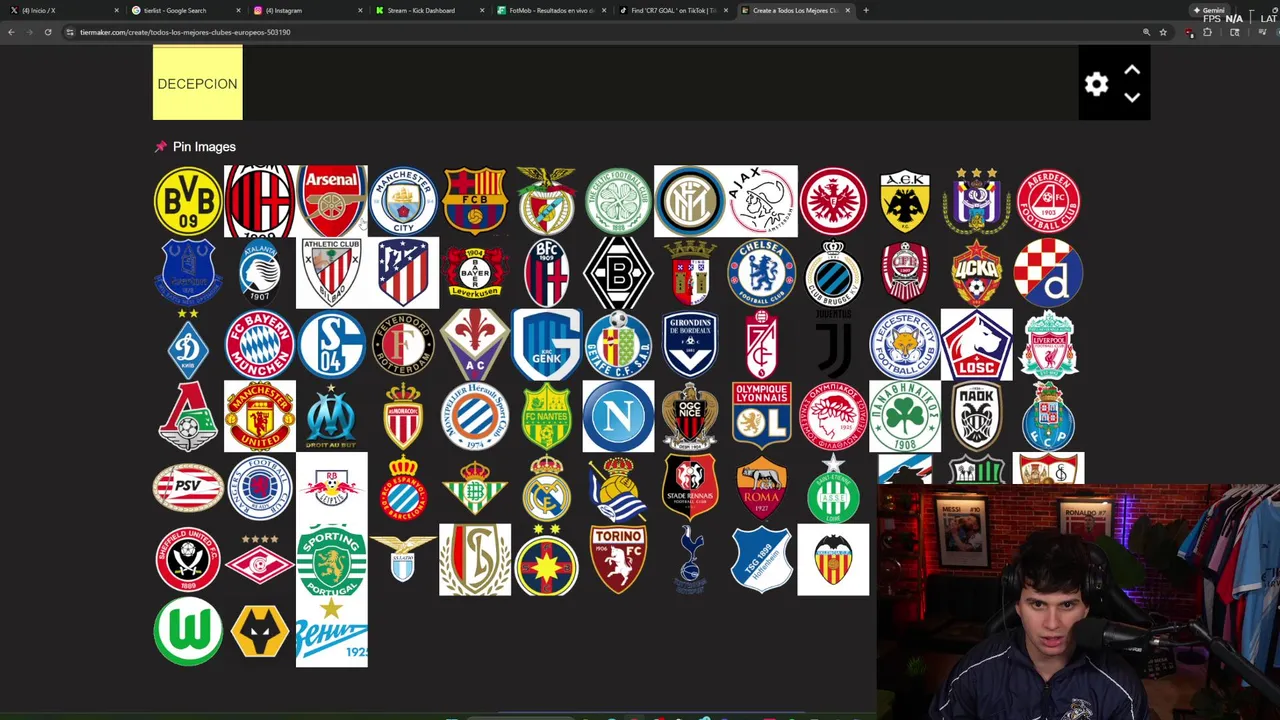Pick the Leicester City fox badge
This screenshot has width=1280, height=720.
(x=905, y=344)
